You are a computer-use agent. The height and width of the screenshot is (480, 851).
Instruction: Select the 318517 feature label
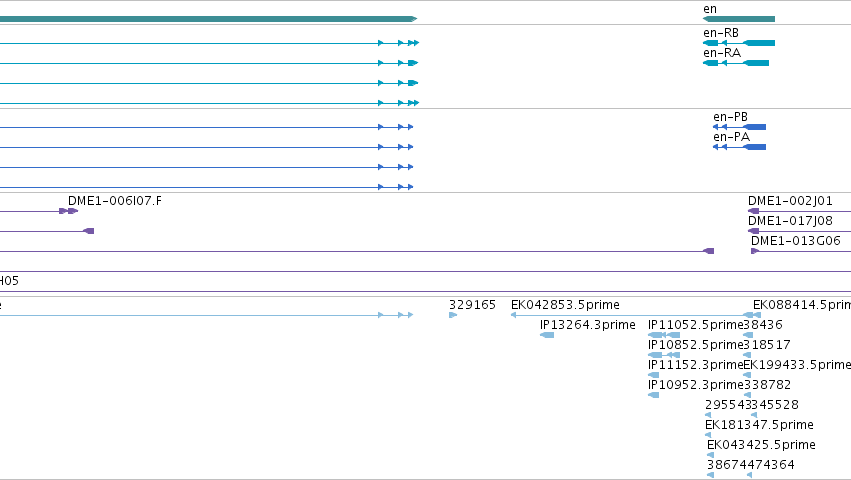pos(767,345)
